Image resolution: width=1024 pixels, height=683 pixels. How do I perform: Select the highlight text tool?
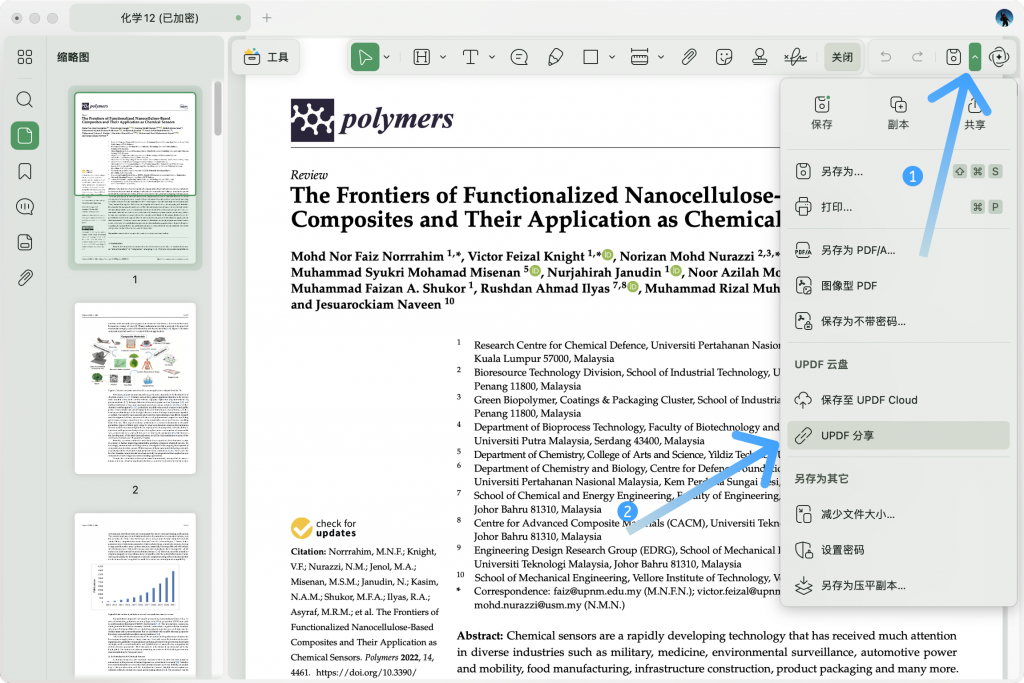[x=422, y=57]
